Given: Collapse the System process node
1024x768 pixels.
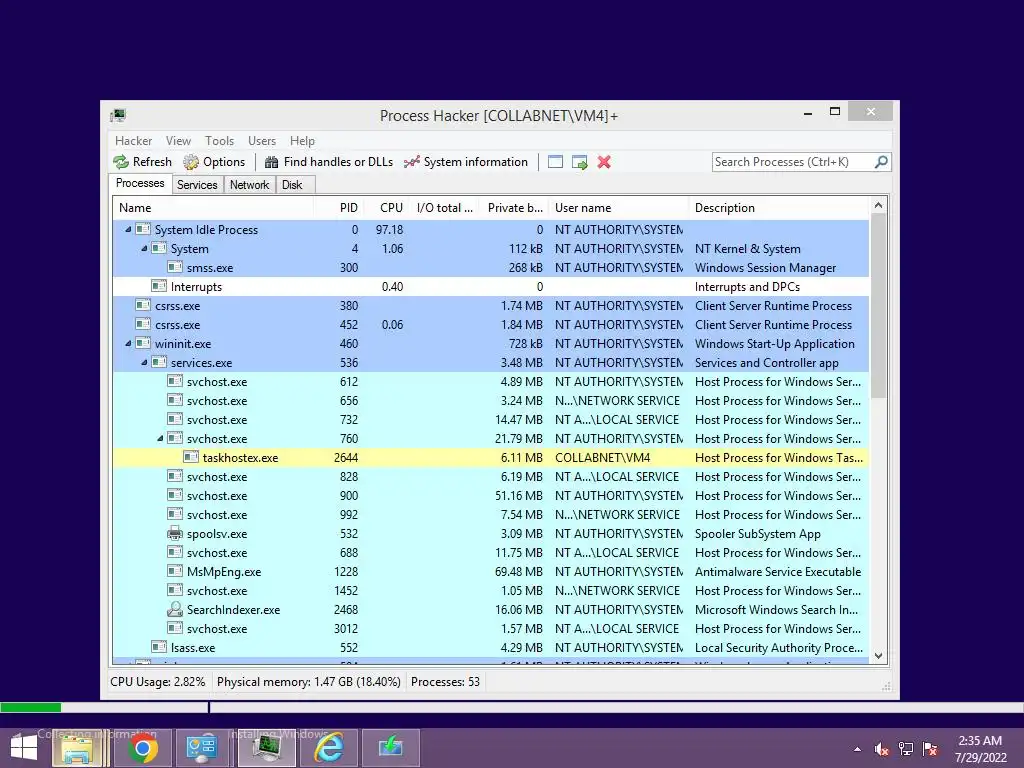Looking at the screenshot, I should tap(144, 248).
